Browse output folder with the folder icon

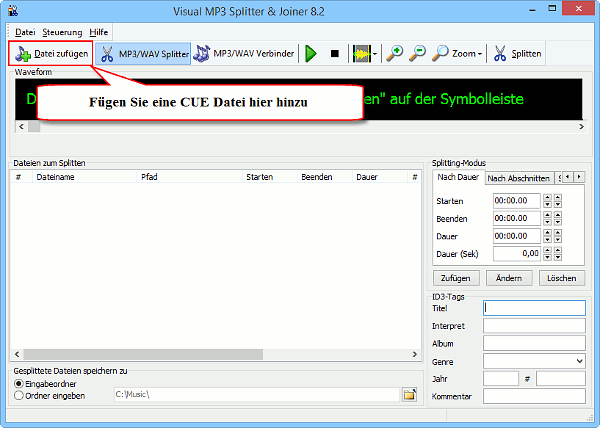409,394
